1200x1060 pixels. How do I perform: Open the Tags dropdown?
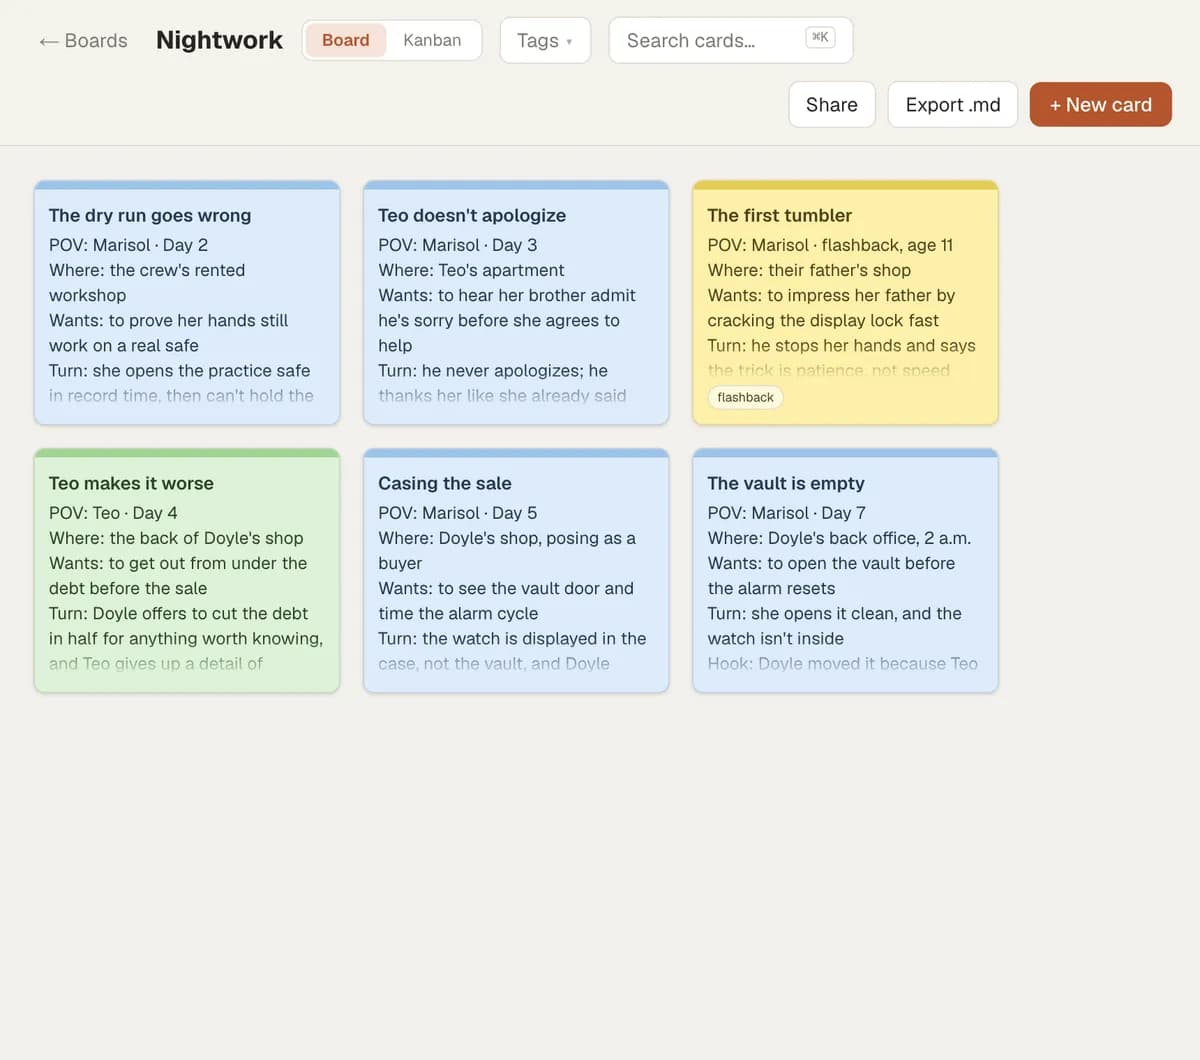click(x=545, y=40)
